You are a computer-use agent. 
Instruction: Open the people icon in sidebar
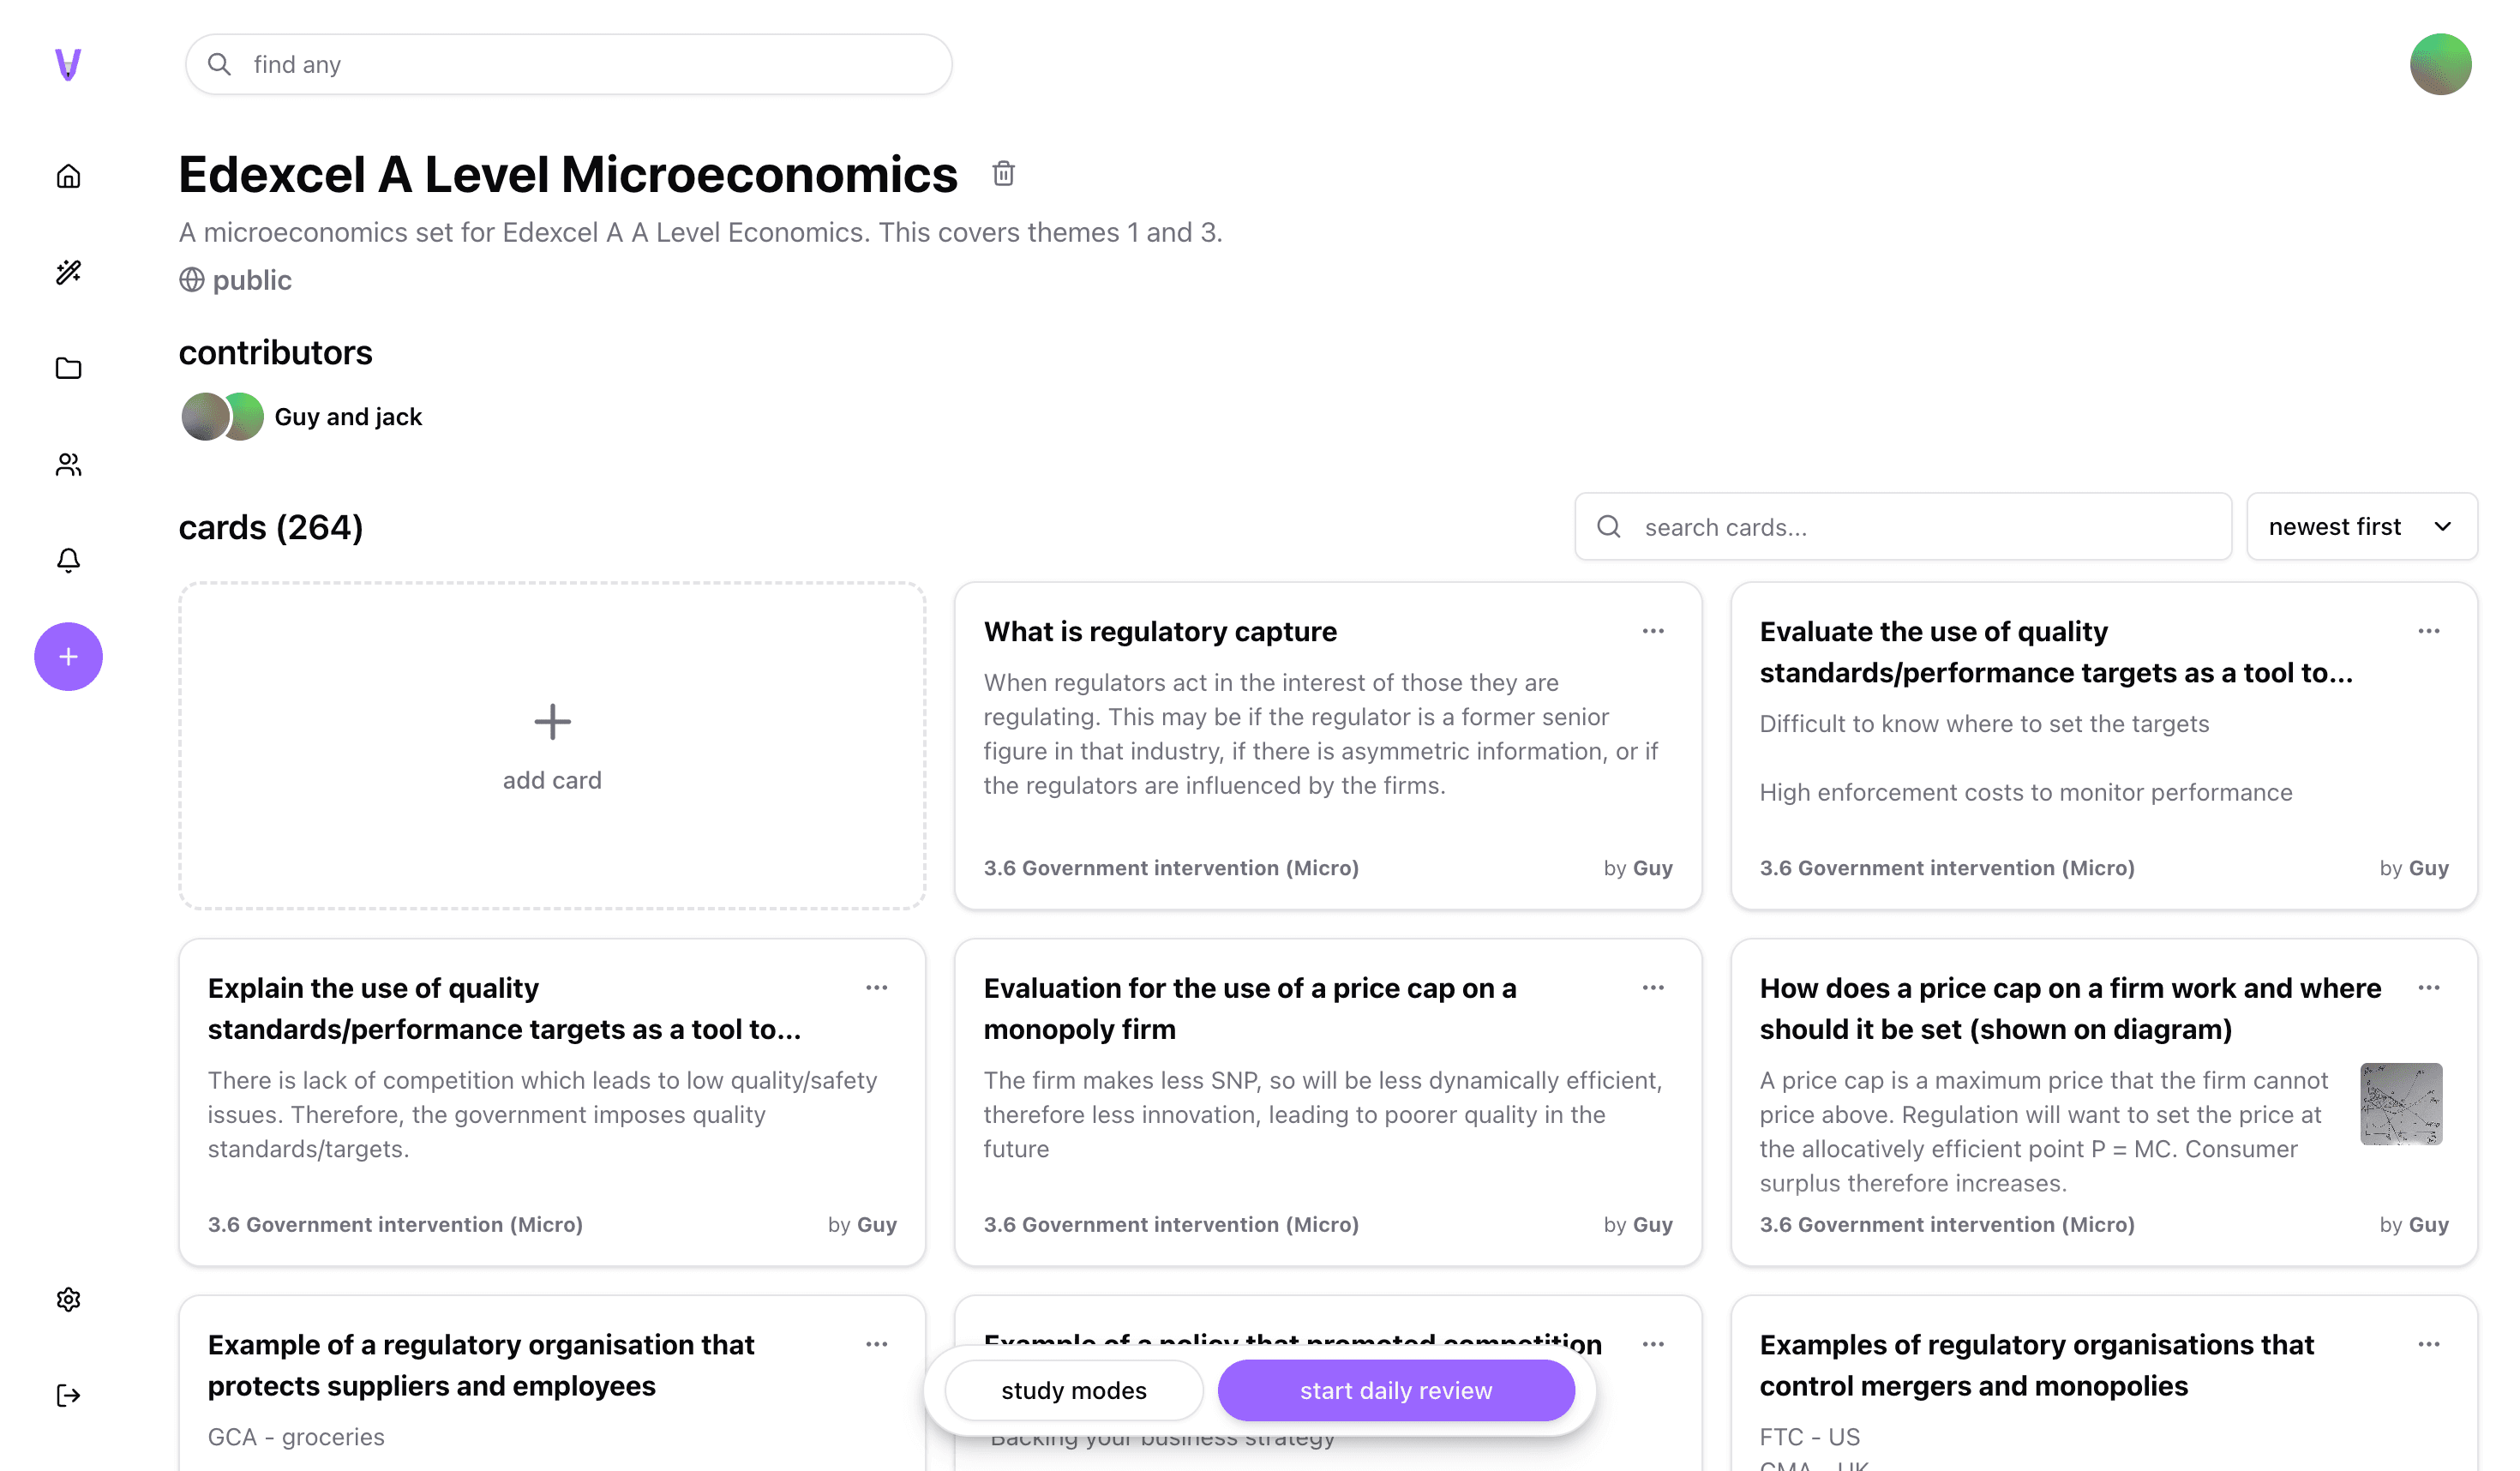(68, 464)
